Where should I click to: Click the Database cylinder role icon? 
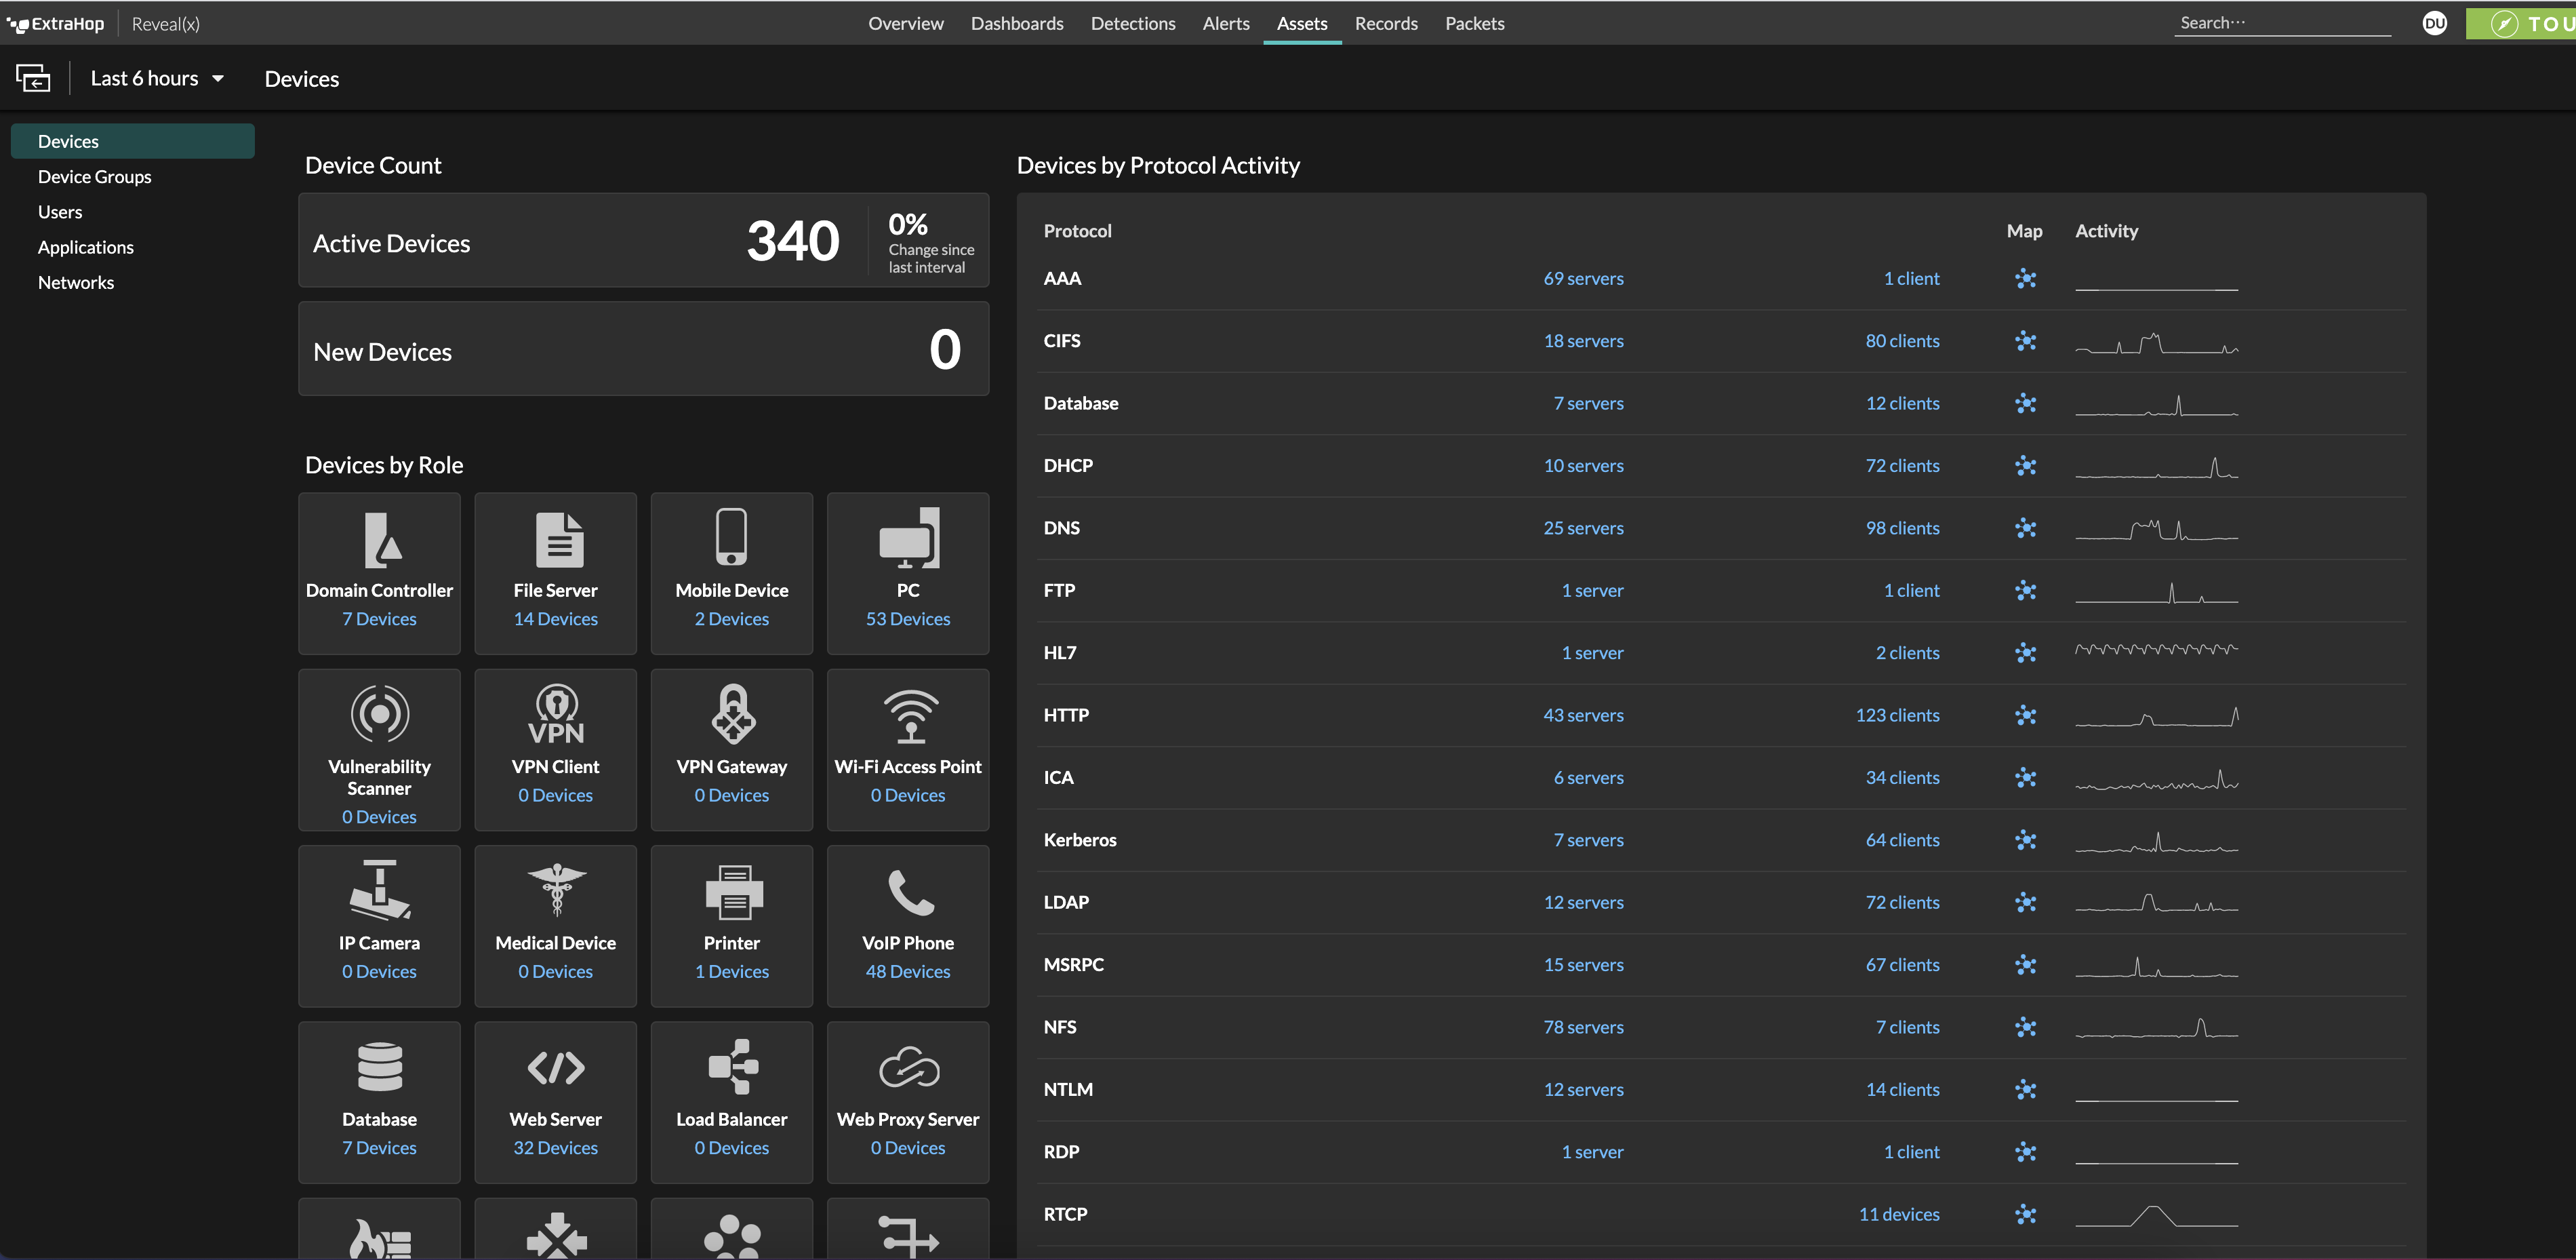click(x=380, y=1067)
